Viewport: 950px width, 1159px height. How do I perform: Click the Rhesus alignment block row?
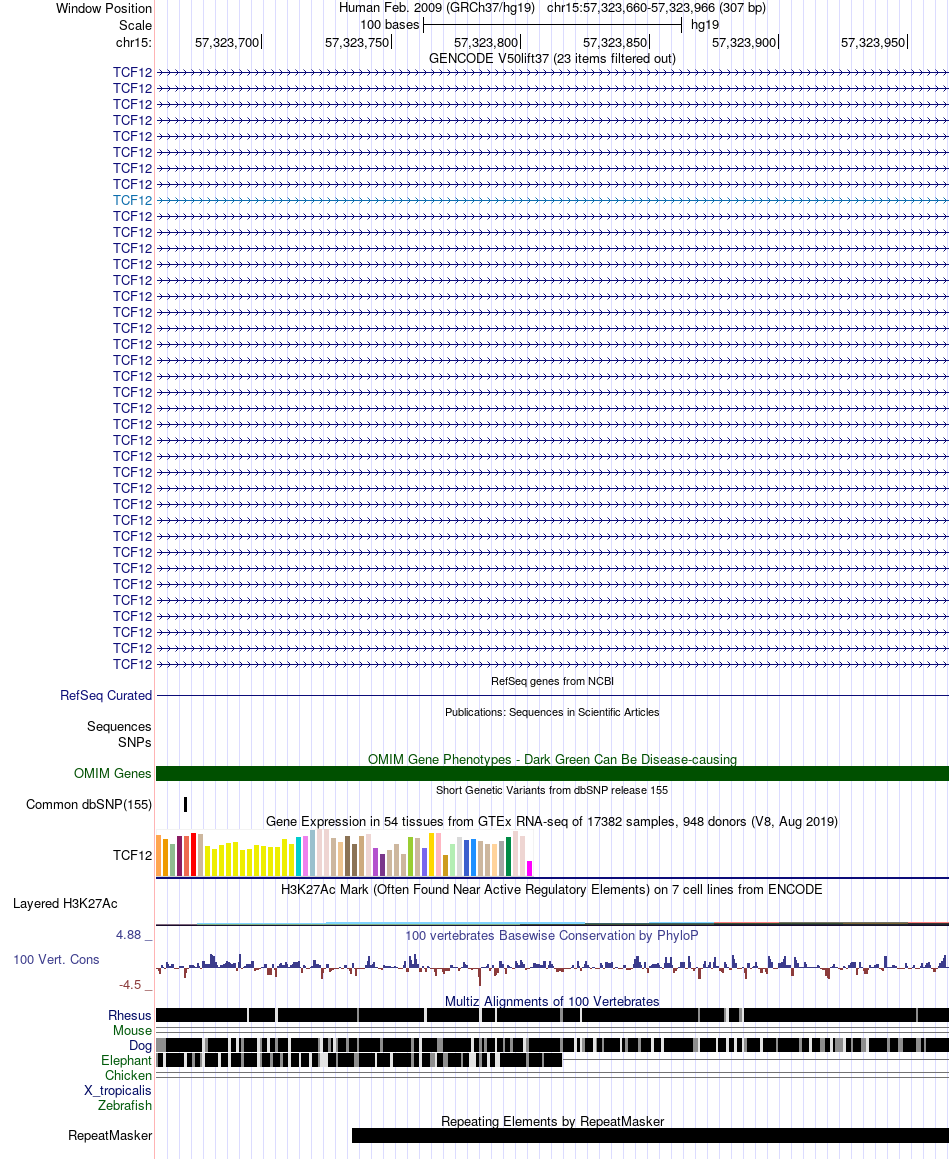tap(552, 1015)
